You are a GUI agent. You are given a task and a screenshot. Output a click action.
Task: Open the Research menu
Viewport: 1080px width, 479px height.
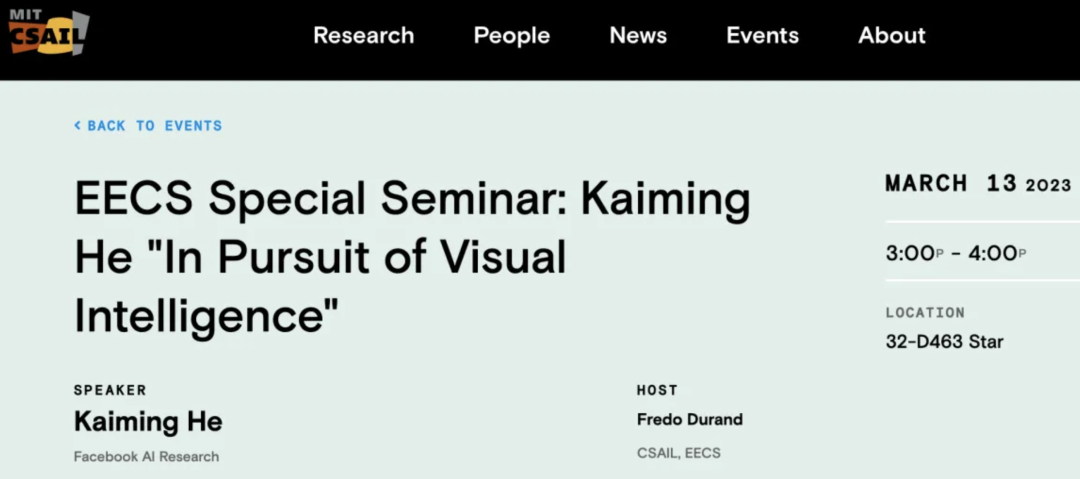point(363,36)
